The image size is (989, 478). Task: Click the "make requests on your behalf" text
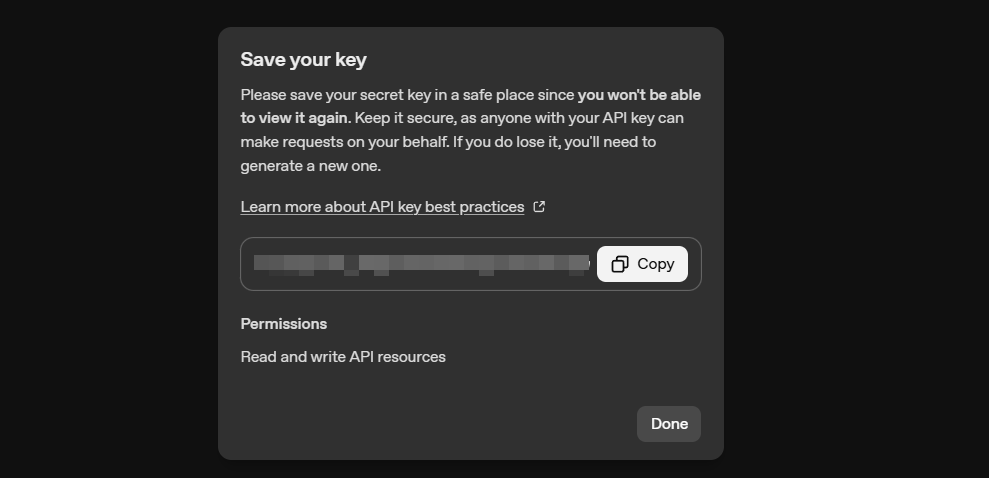[x=342, y=142]
